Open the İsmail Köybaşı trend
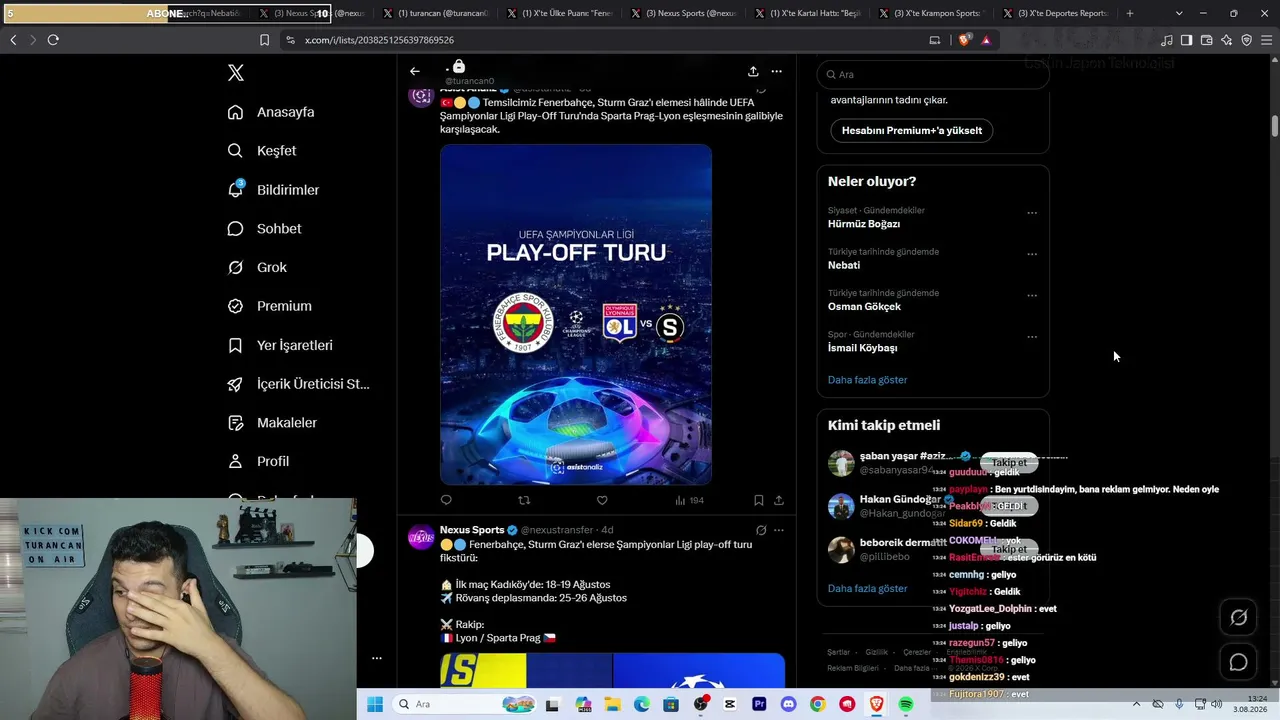Image resolution: width=1280 pixels, height=720 pixels. click(862, 348)
